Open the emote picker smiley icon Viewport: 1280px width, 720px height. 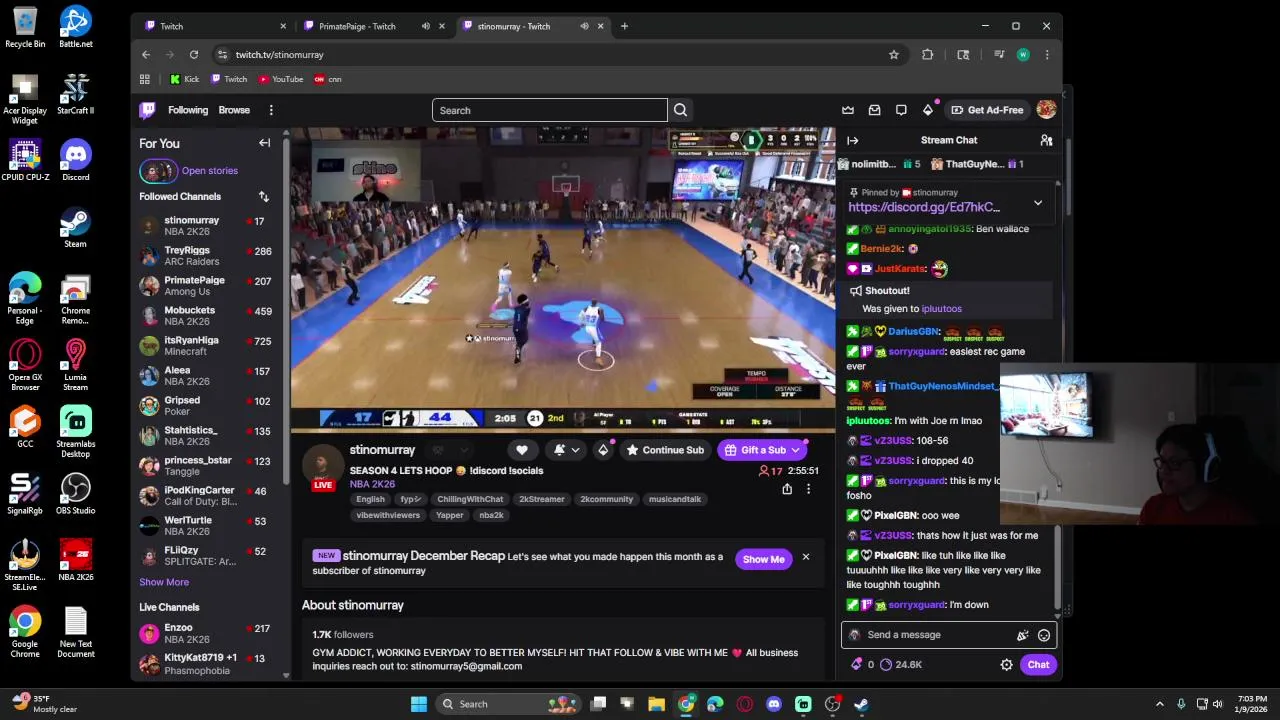(x=1044, y=635)
